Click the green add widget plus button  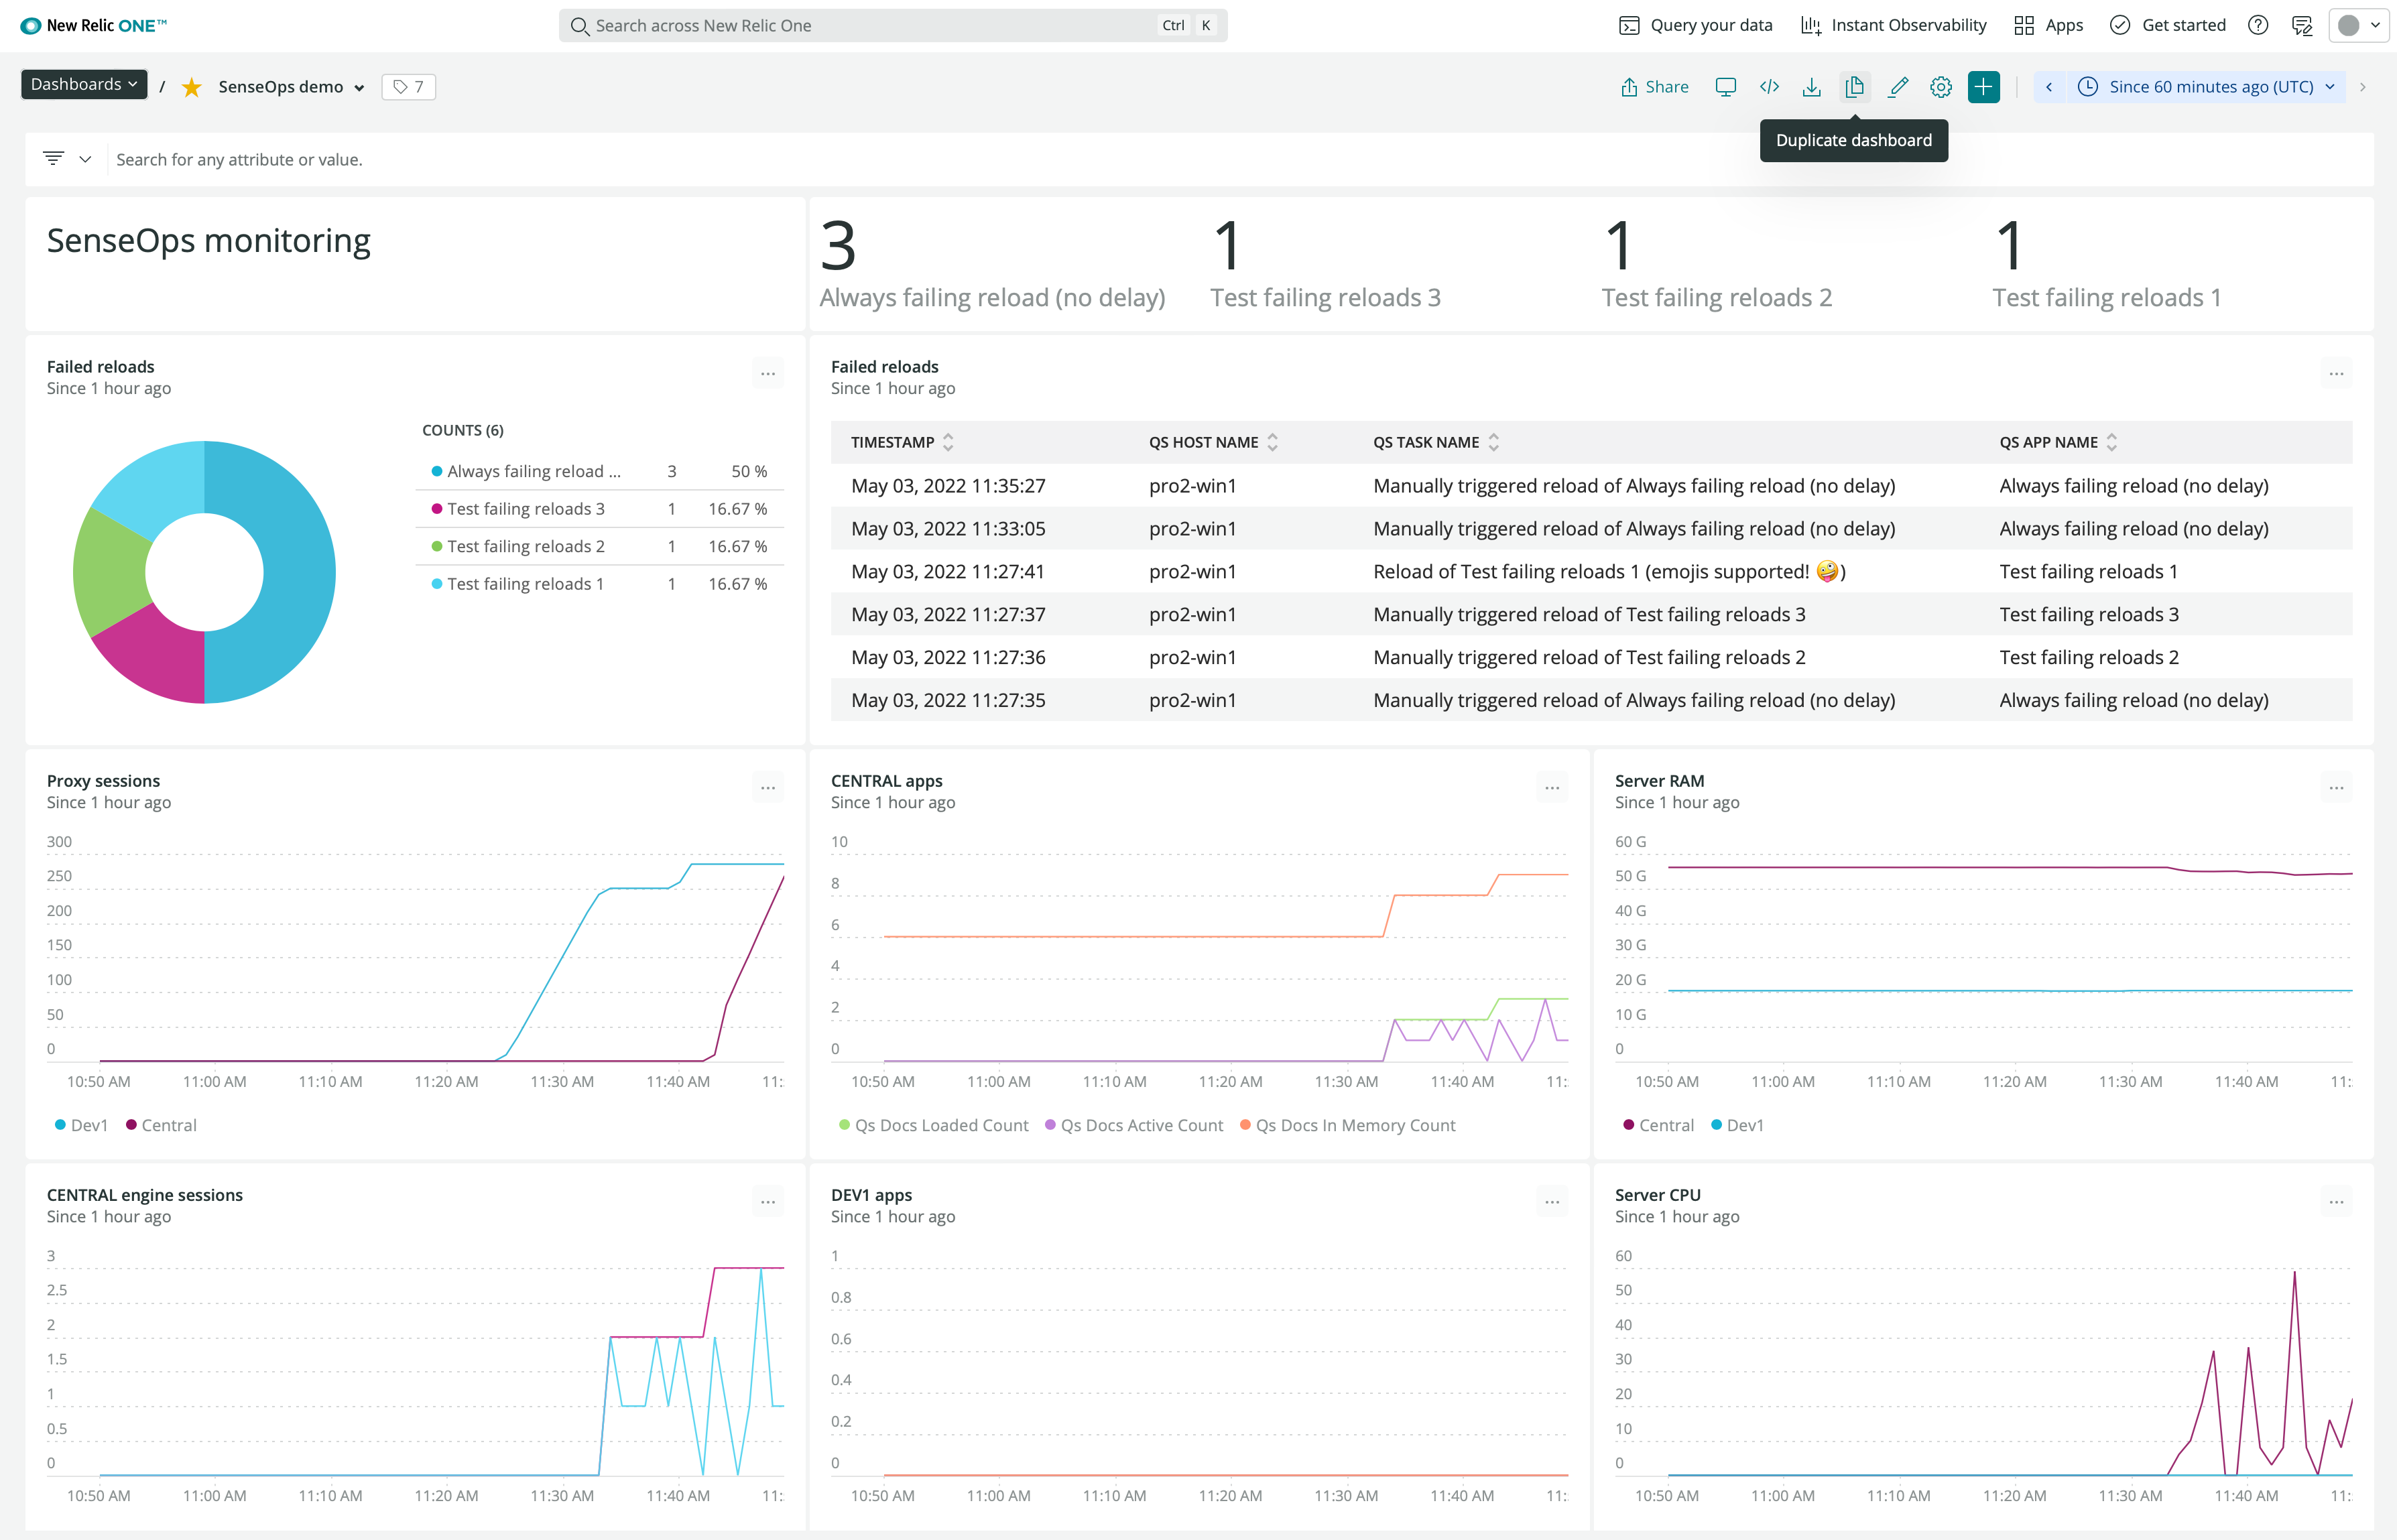tap(1983, 87)
